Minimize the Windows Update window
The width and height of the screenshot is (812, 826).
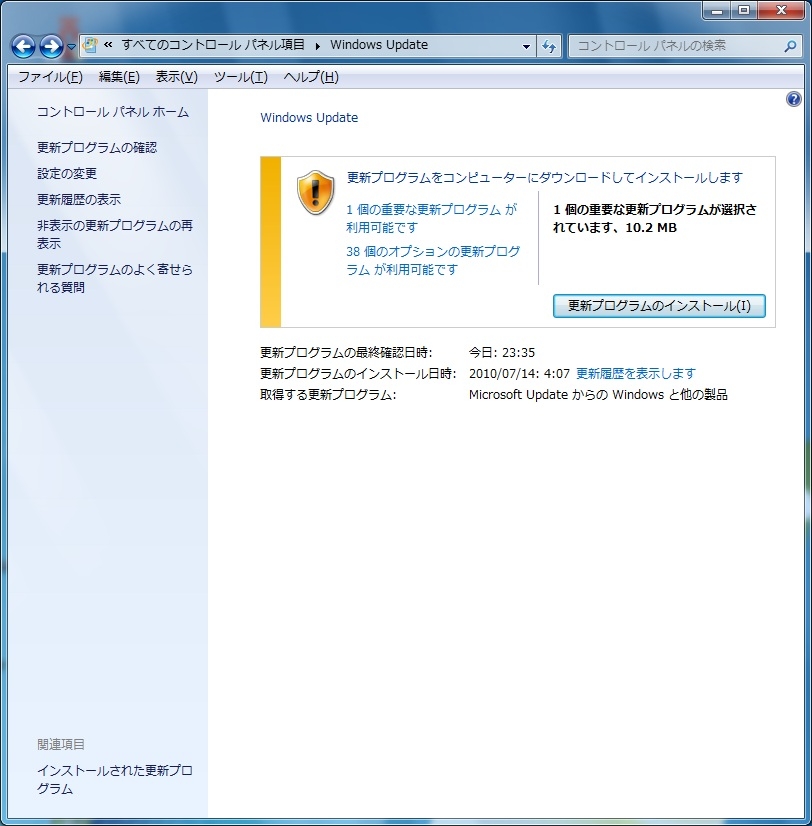717,11
